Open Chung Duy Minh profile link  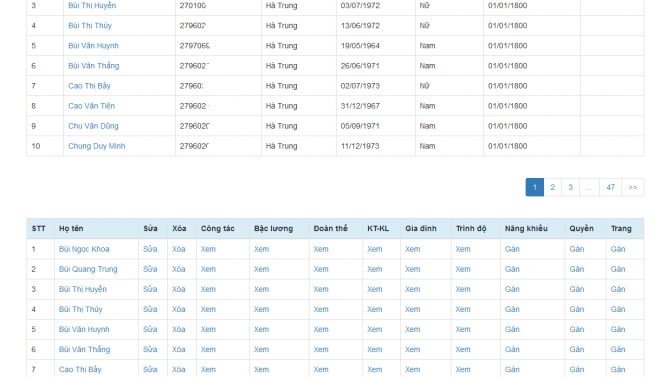[x=97, y=146]
